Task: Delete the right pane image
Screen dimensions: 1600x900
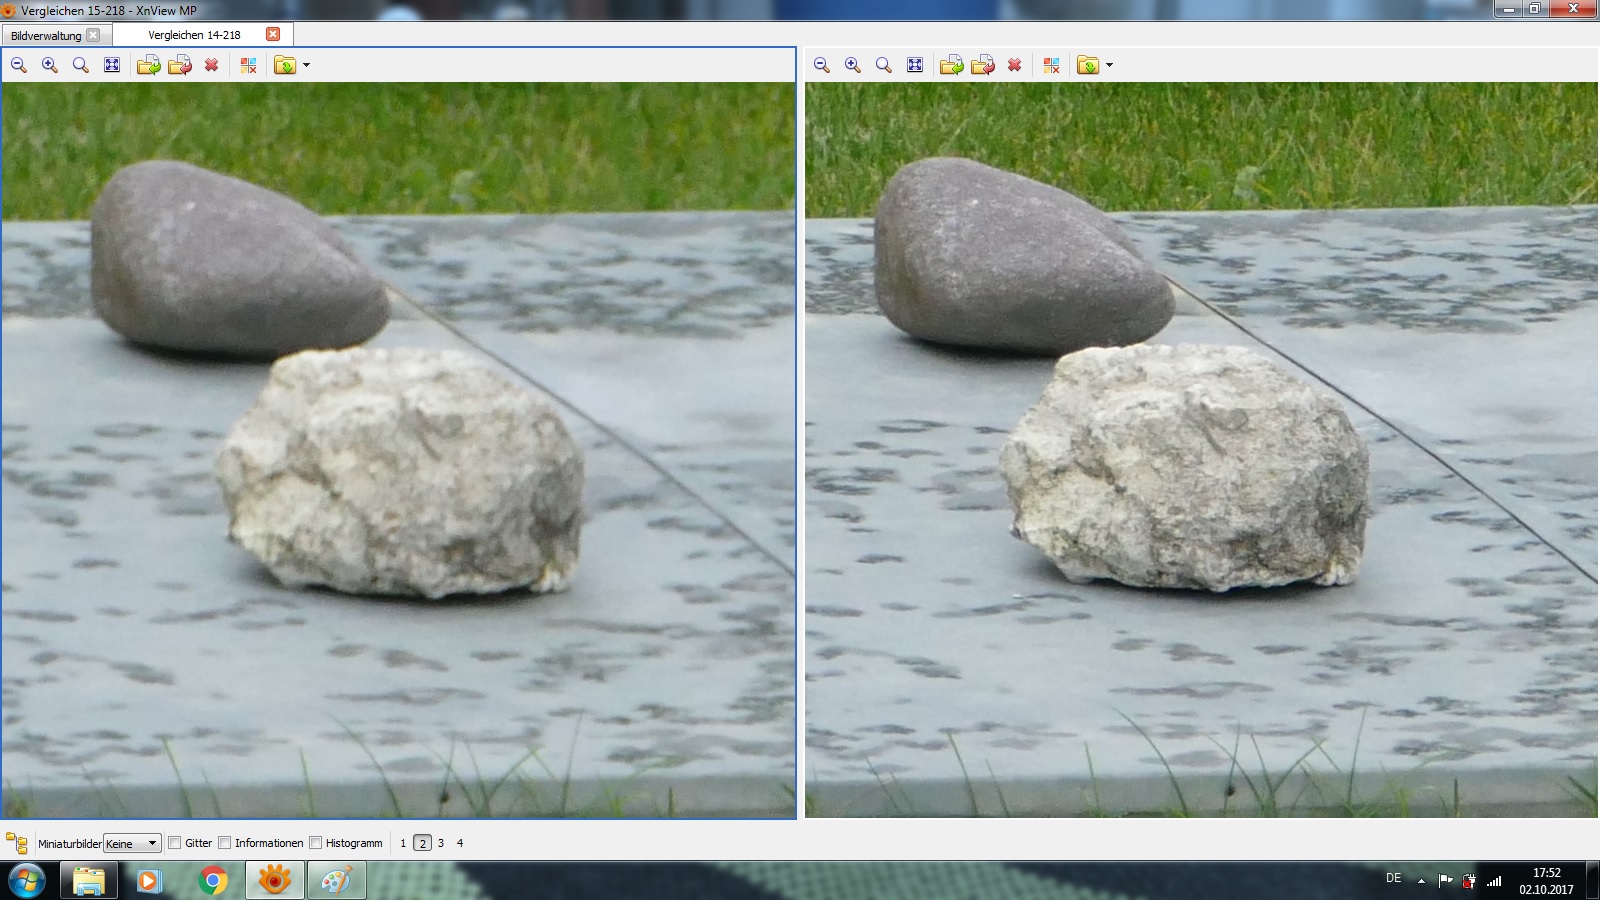Action: pos(1014,65)
